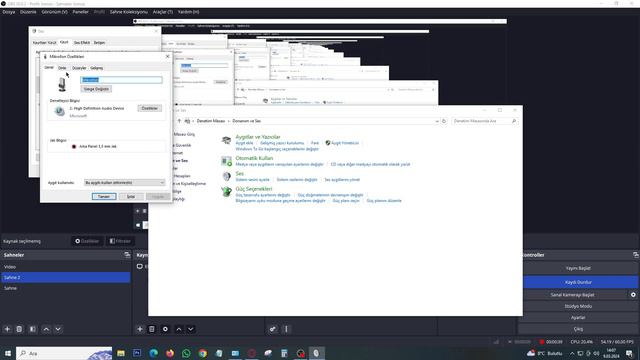Image resolution: width=640 pixels, height=360 pixels.
Task: Click Yayını Başlat in Kontroller
Action: tap(578, 268)
